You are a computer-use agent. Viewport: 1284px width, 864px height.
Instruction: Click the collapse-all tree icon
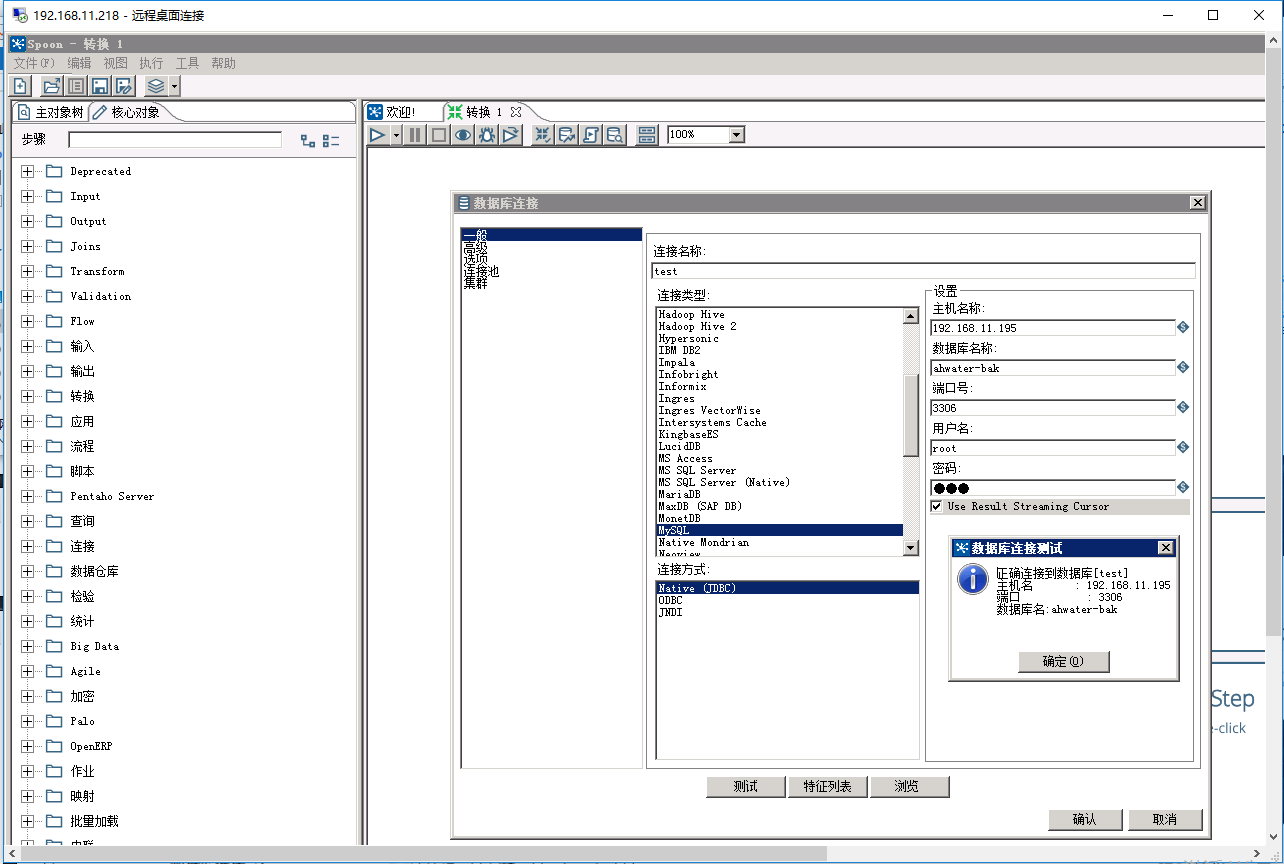pos(331,141)
